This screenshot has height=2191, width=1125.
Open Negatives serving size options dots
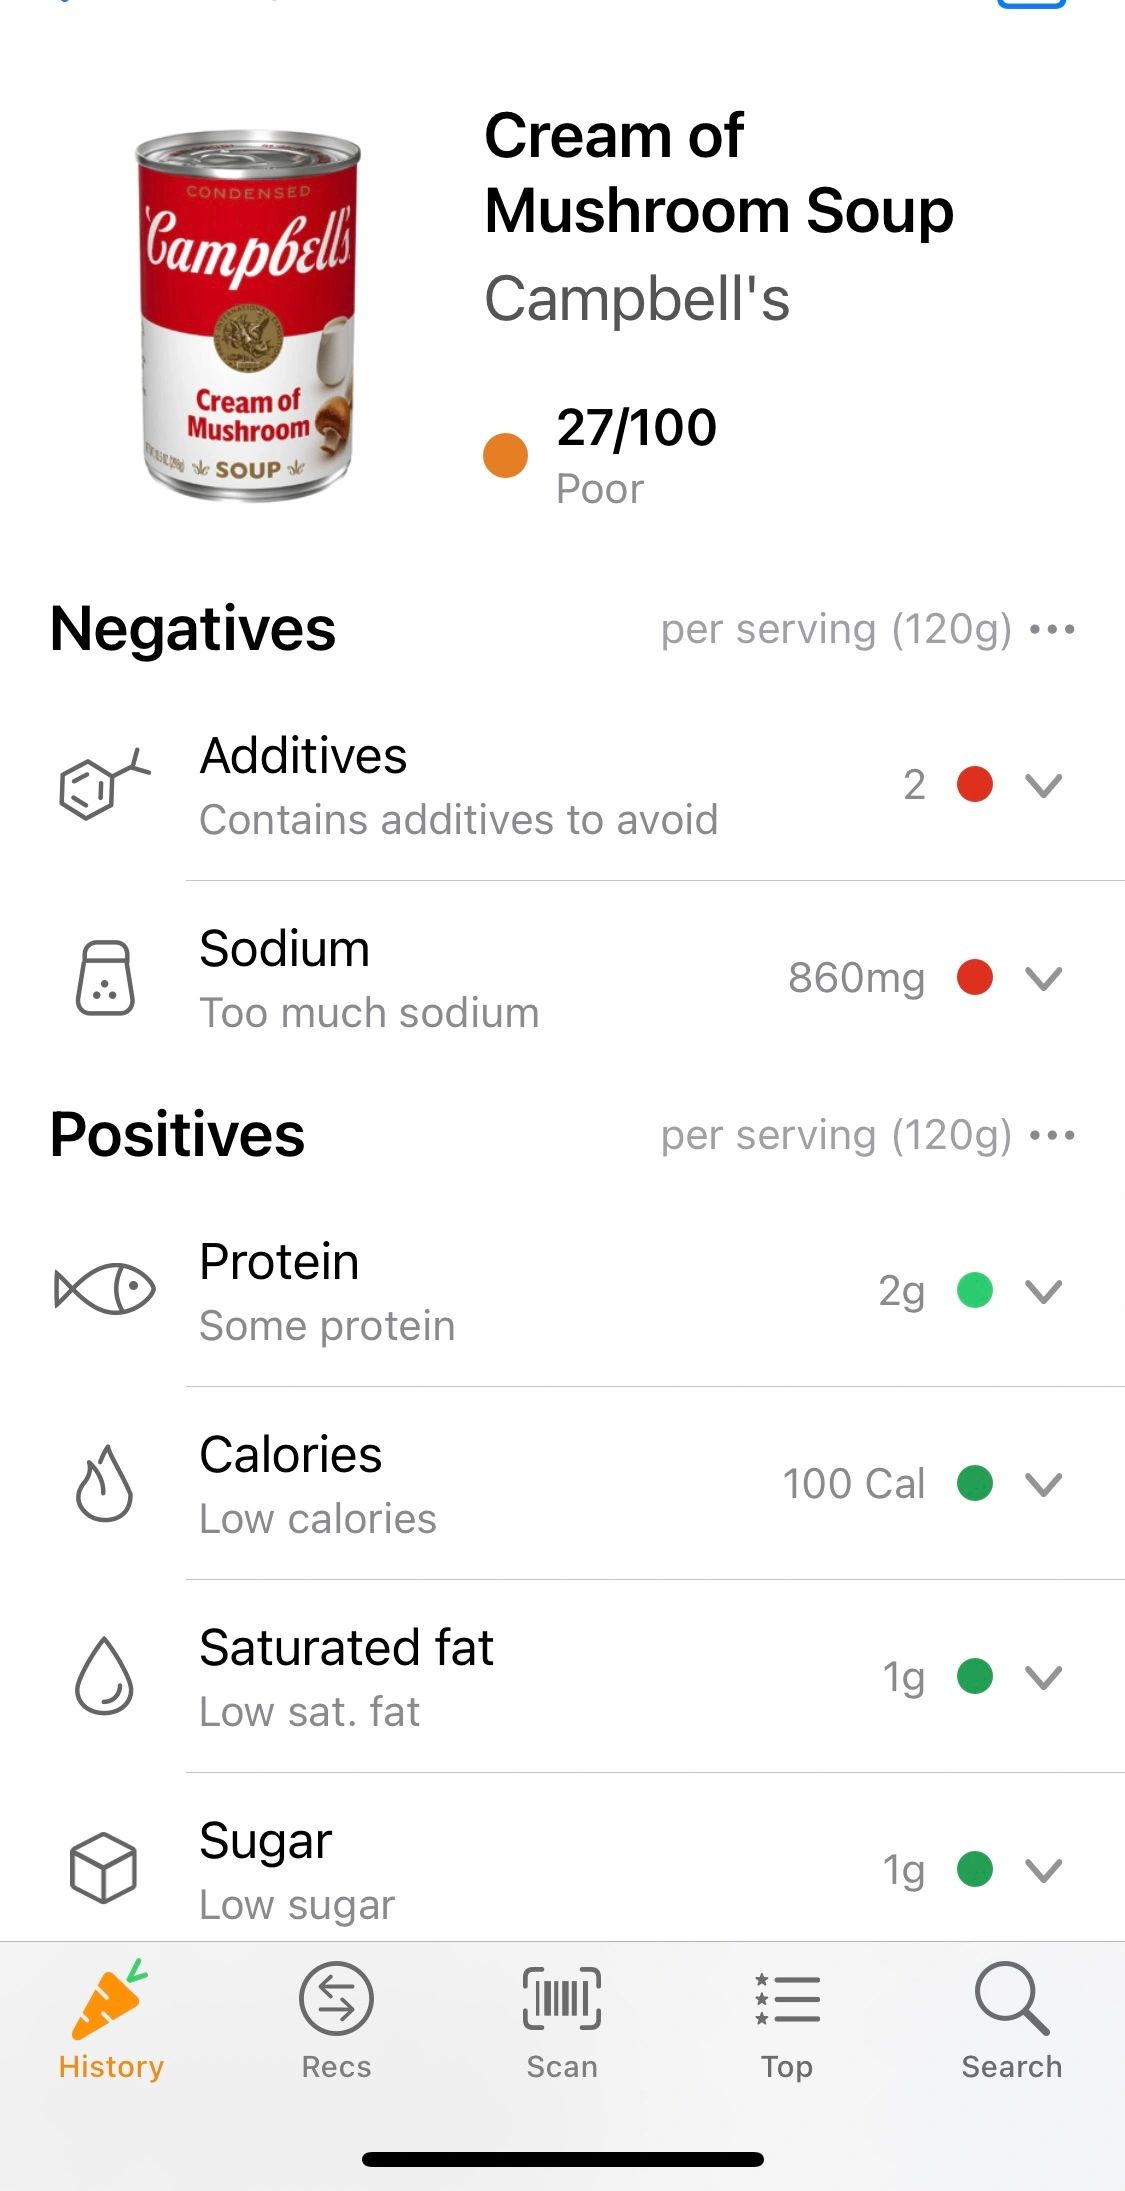1052,630
